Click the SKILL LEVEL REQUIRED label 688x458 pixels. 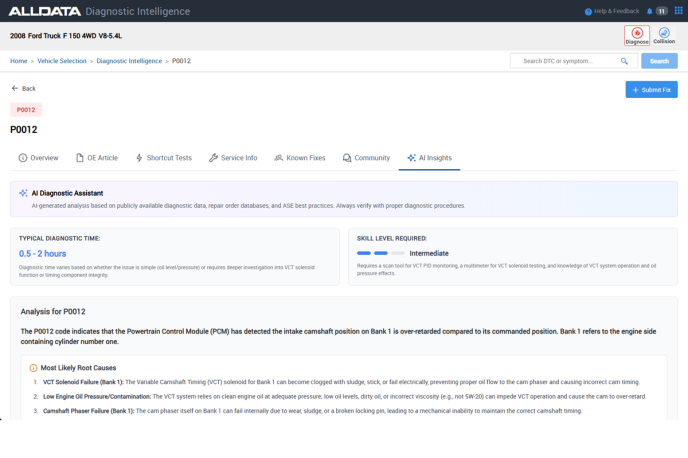pos(392,239)
